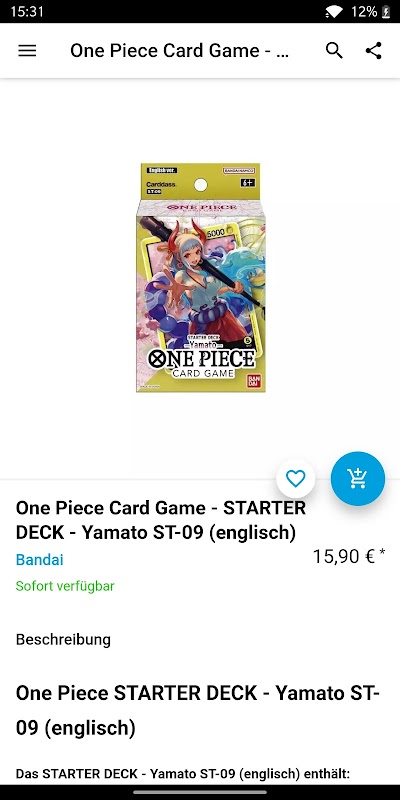Select the Beschreibung section label
Screen dimensions: 400x800
(63, 639)
